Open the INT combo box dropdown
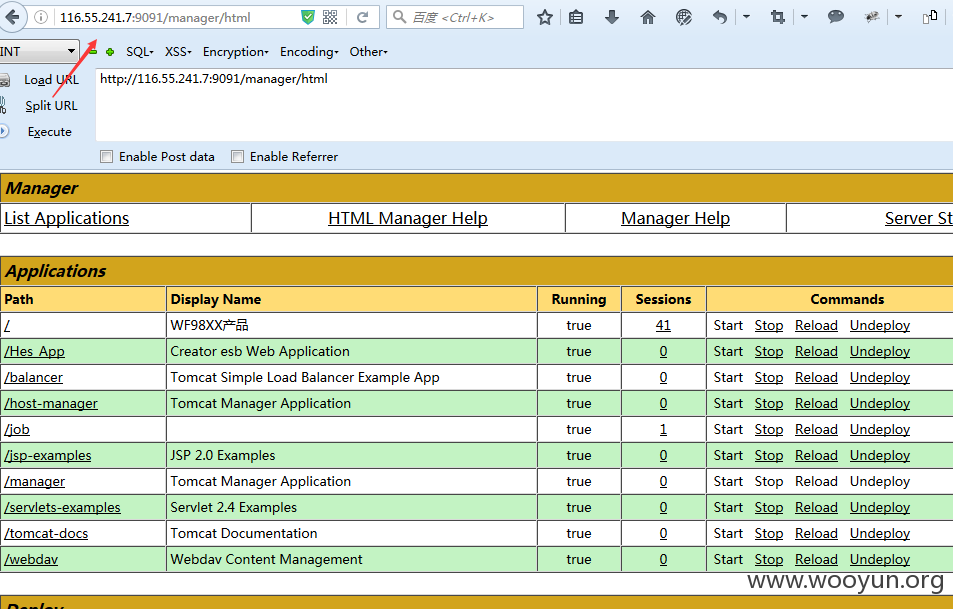The width and height of the screenshot is (953, 609). 39,52
